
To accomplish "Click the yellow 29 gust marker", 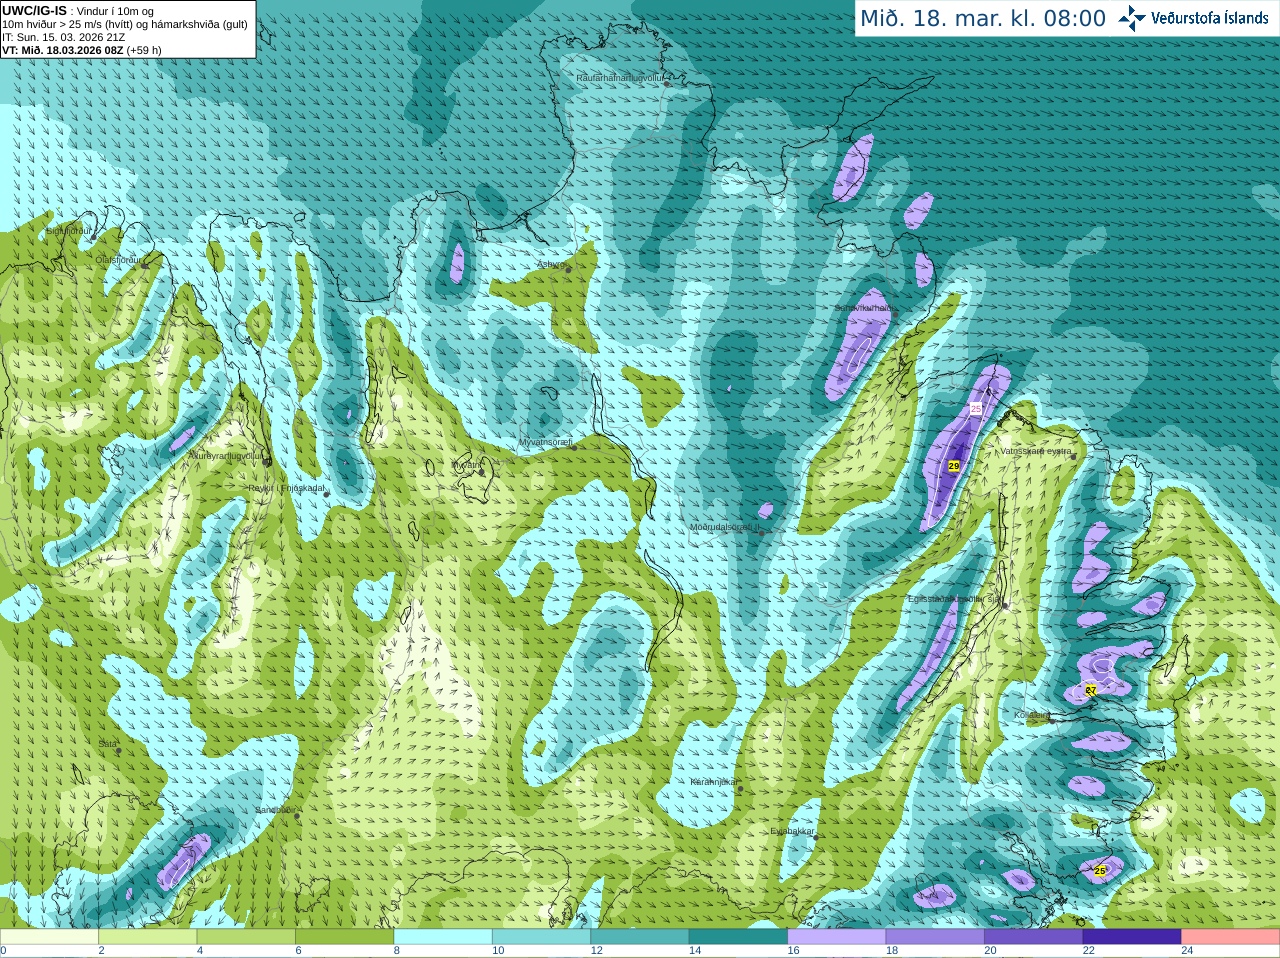I will [954, 466].
